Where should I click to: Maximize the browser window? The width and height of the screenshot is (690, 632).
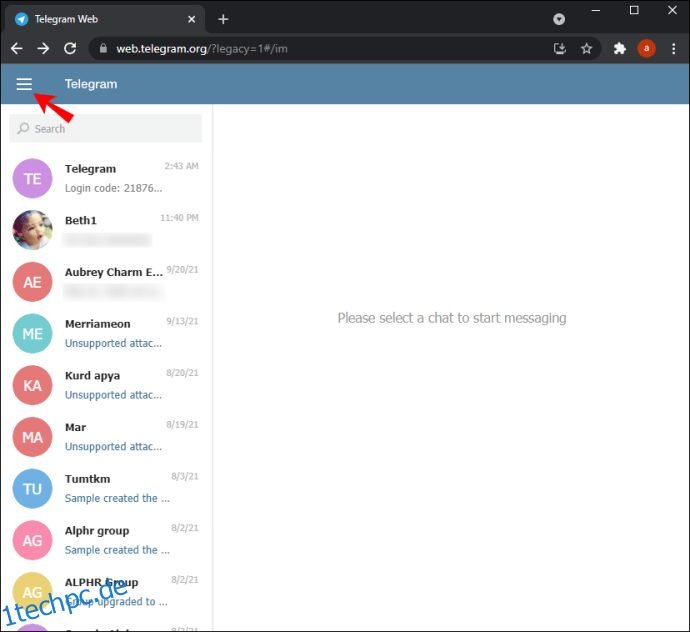(x=634, y=10)
